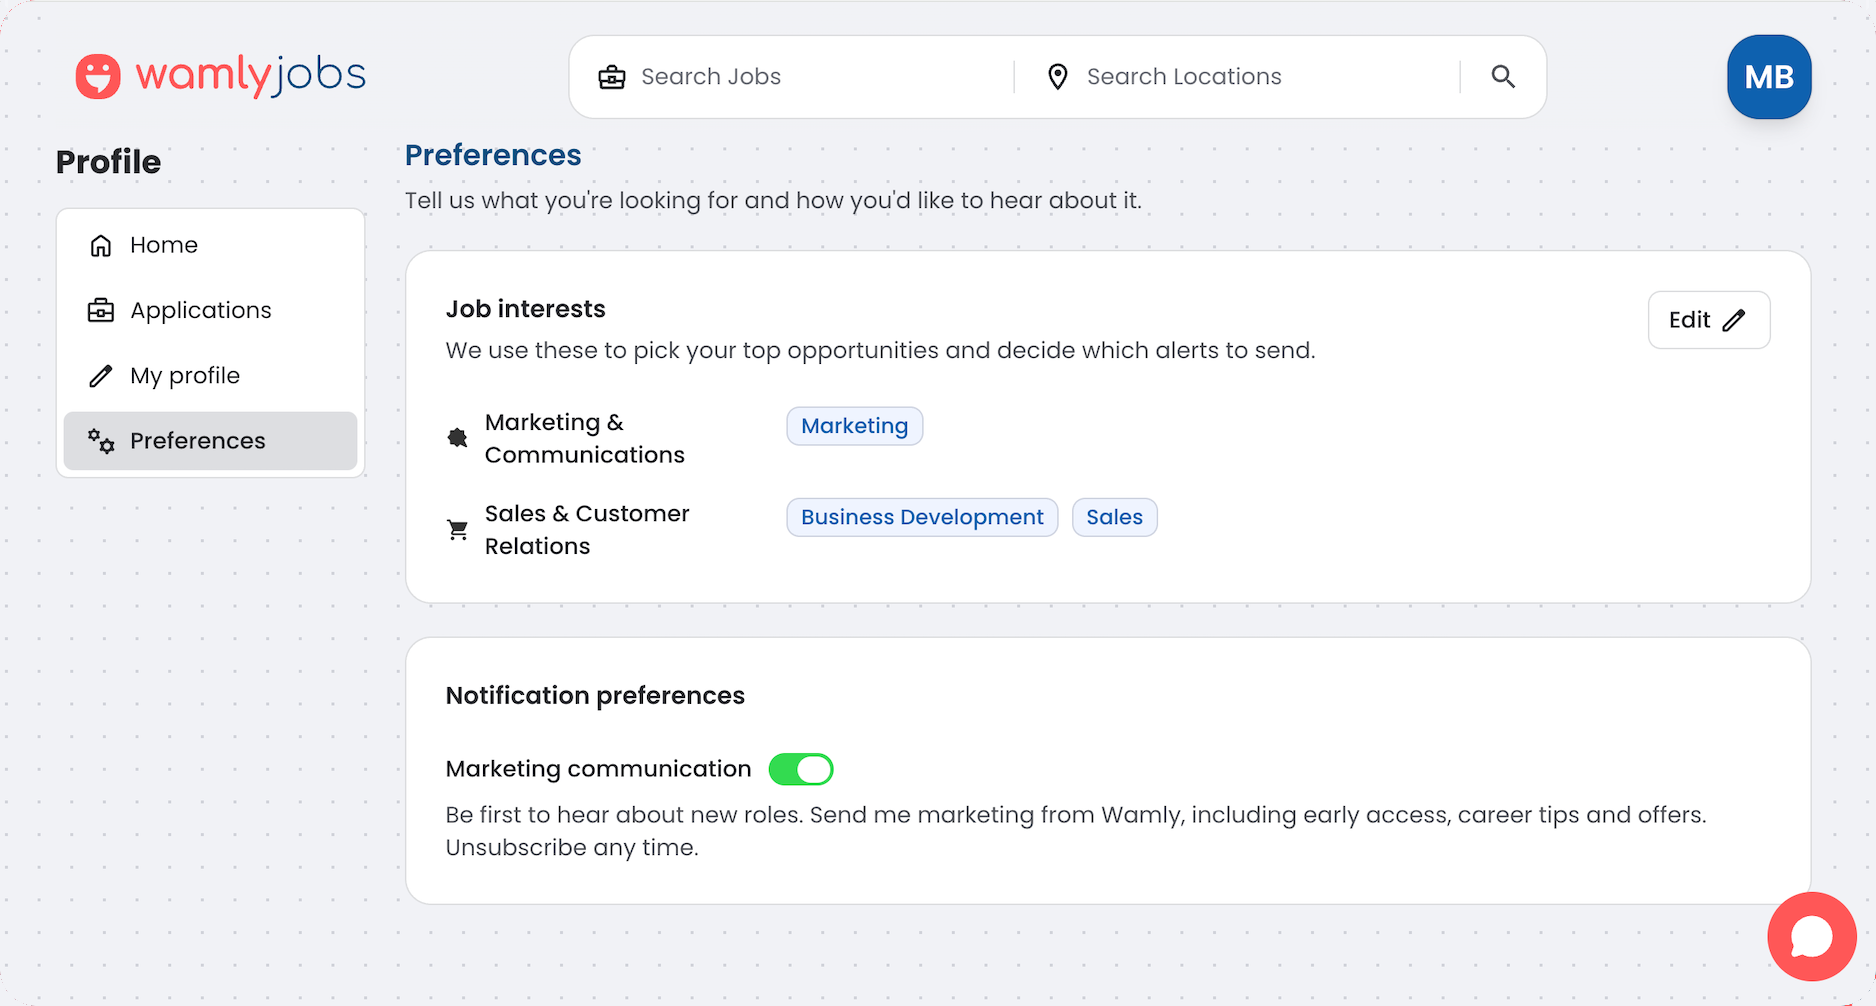Click the Applications briefcase icon
This screenshot has height=1006, width=1876.
click(x=101, y=310)
